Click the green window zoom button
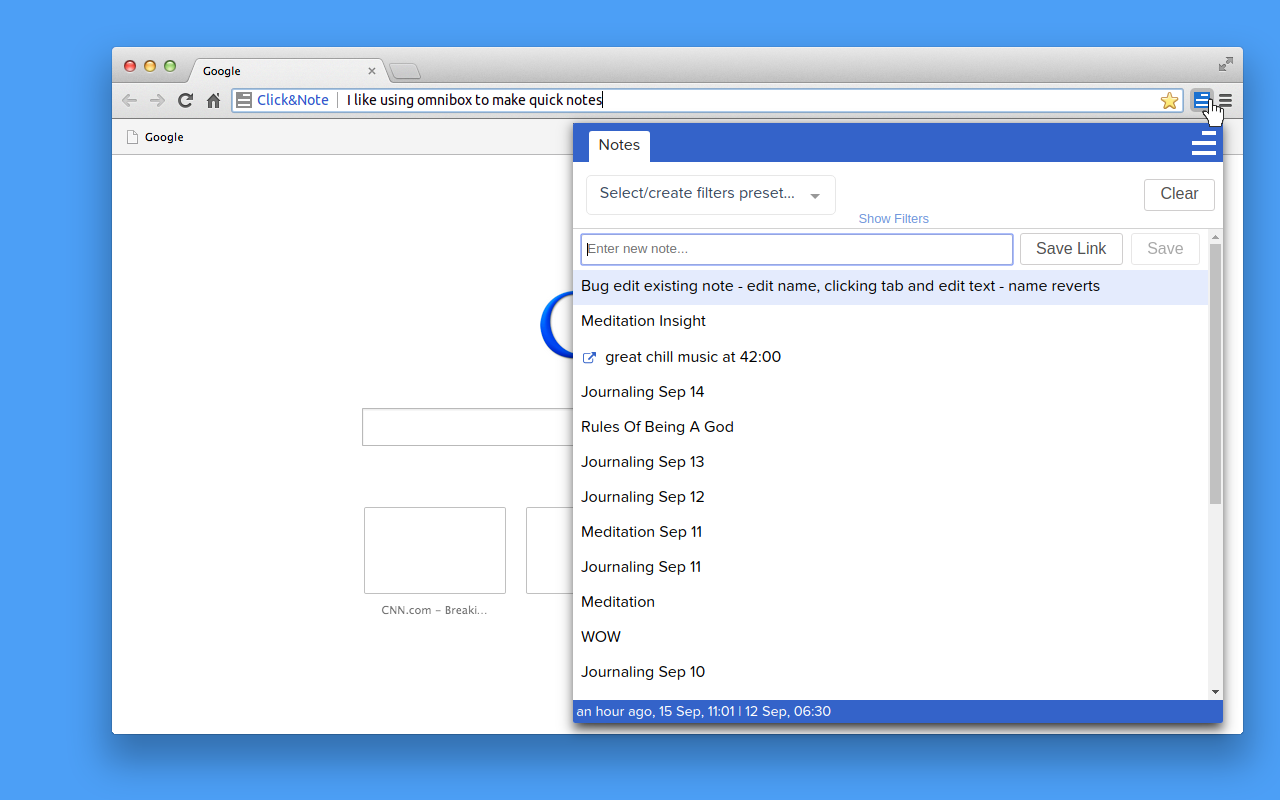 coord(170,66)
